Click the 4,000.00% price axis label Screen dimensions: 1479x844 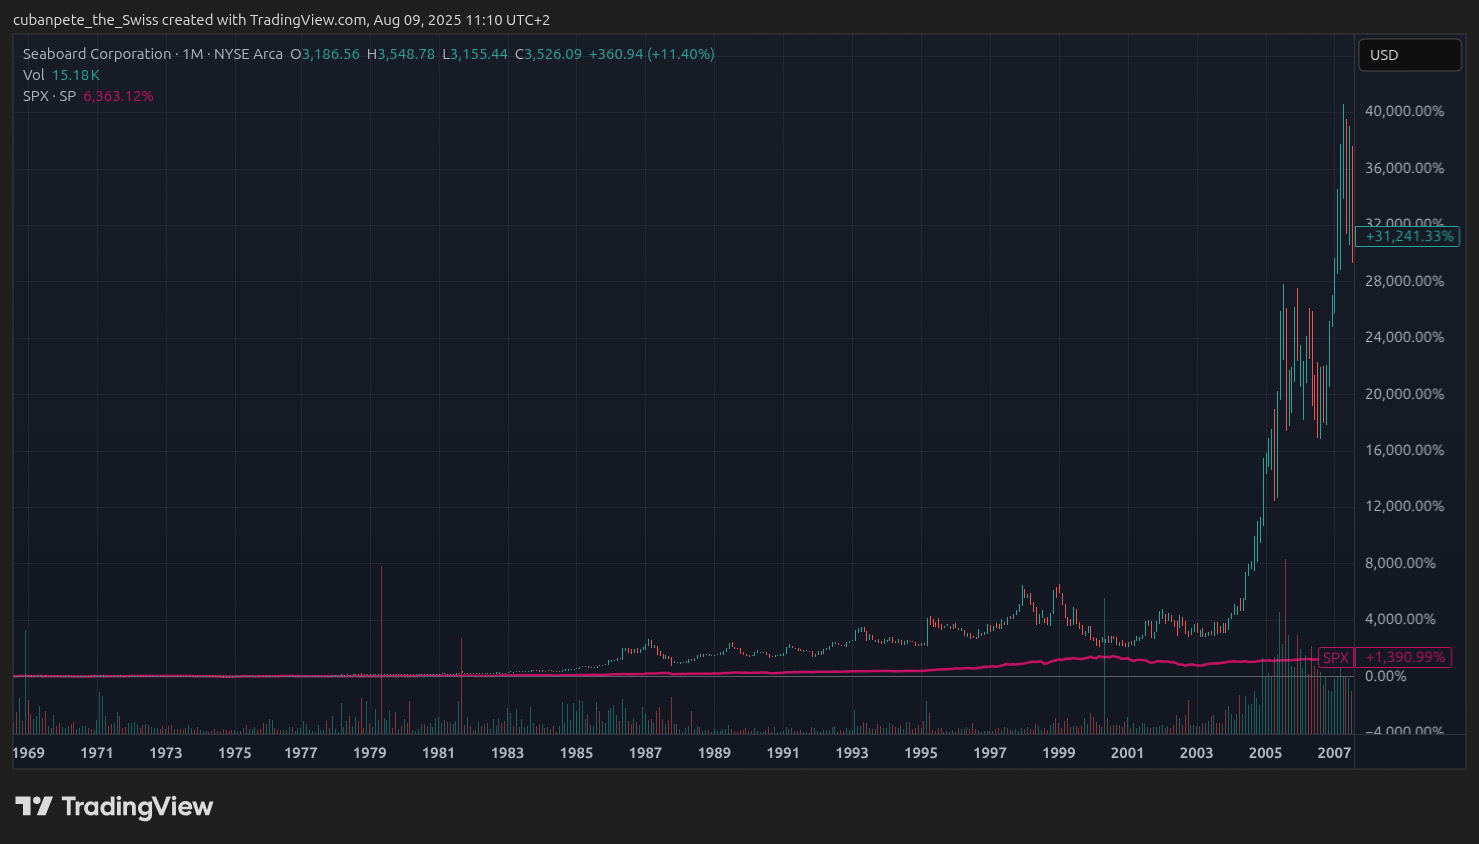pos(1400,619)
